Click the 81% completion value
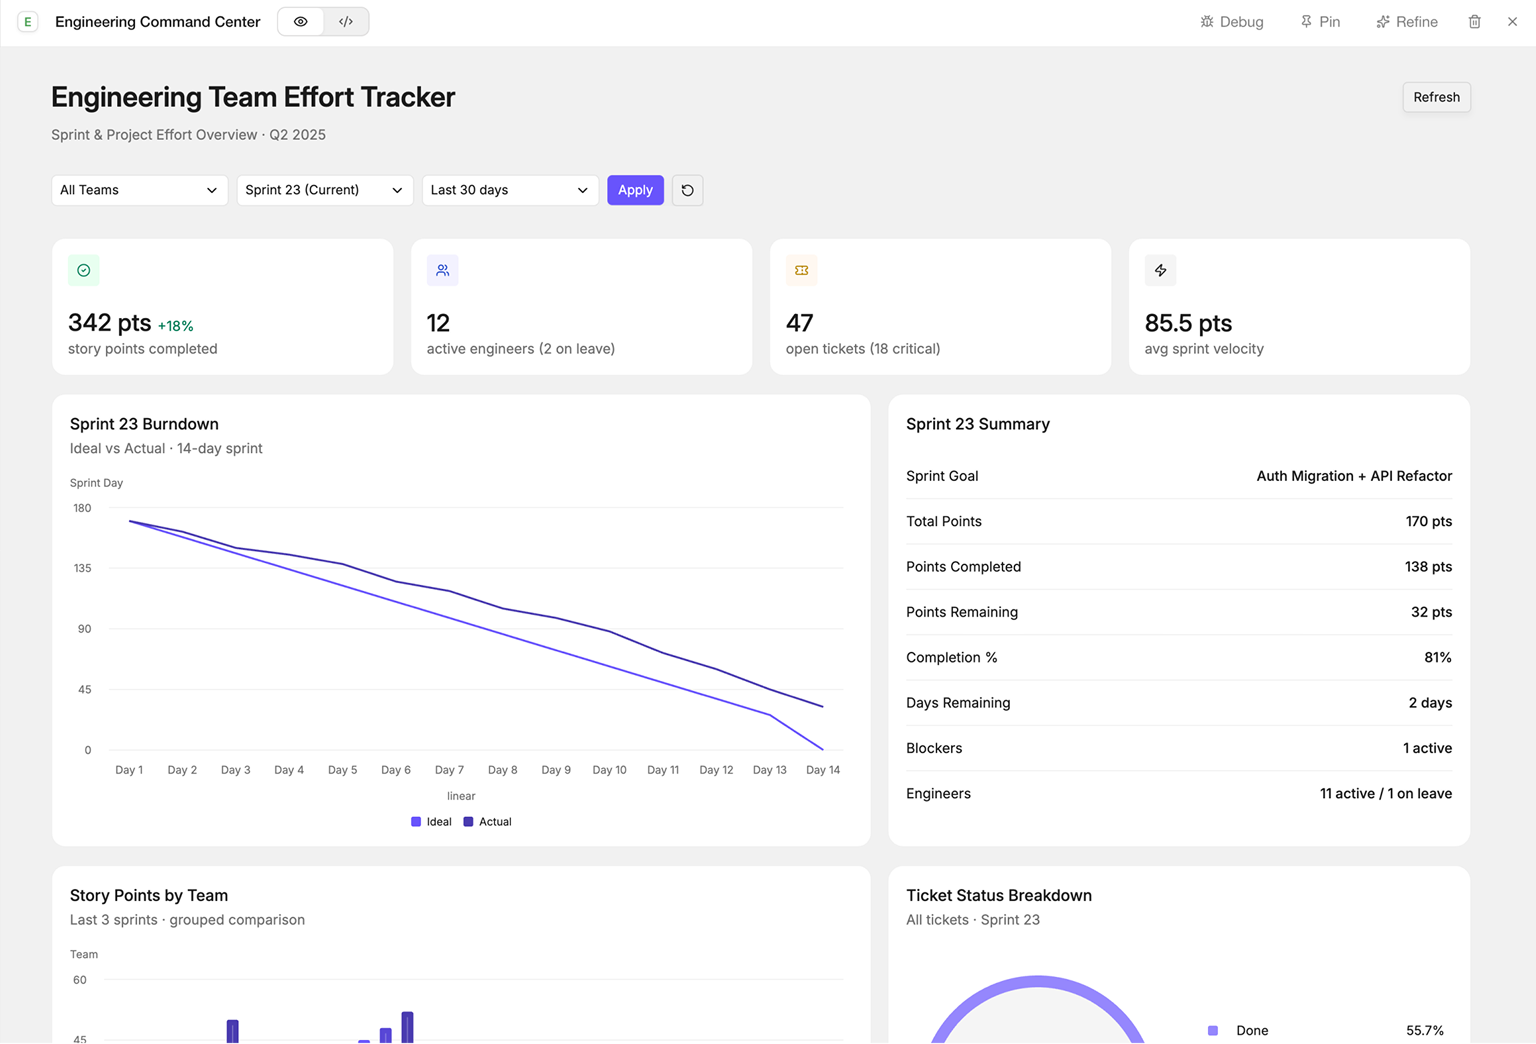 [x=1438, y=657]
